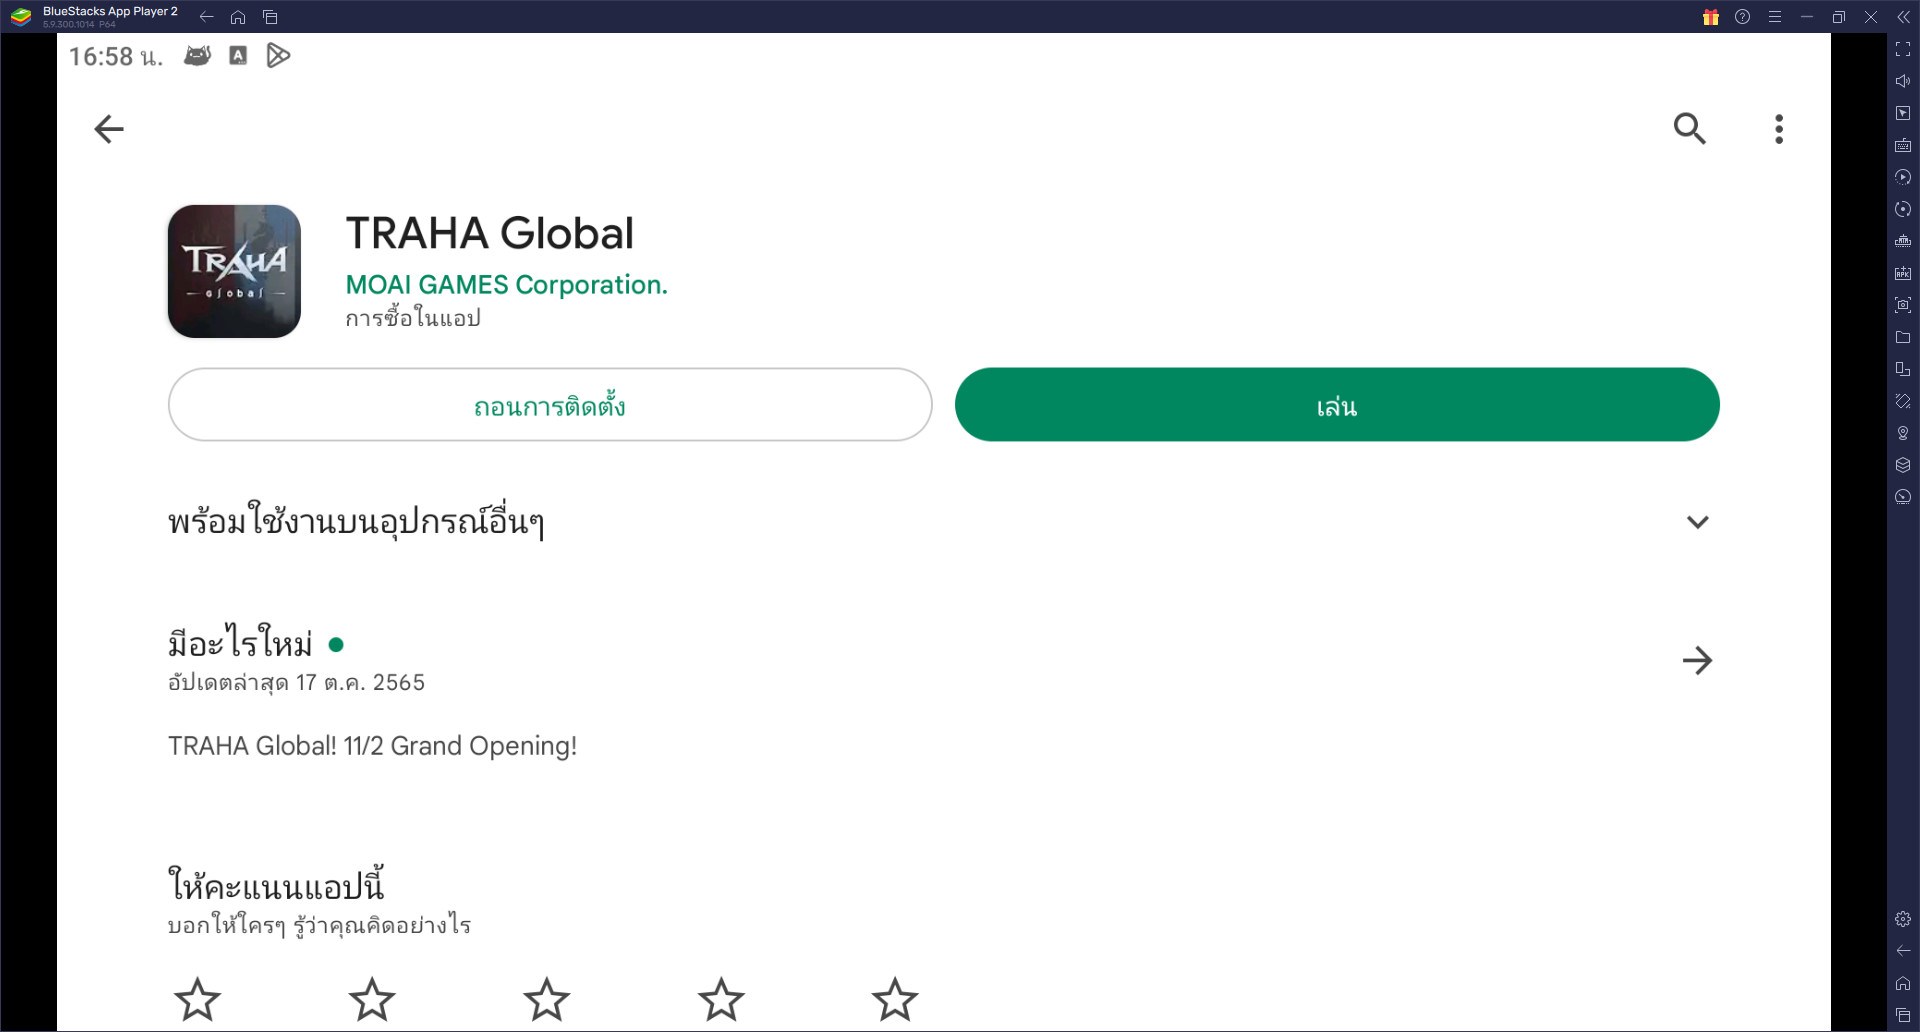Open multi-instance manager icon in sidebar
1920x1032 pixels.
pyautogui.click(x=1903, y=241)
